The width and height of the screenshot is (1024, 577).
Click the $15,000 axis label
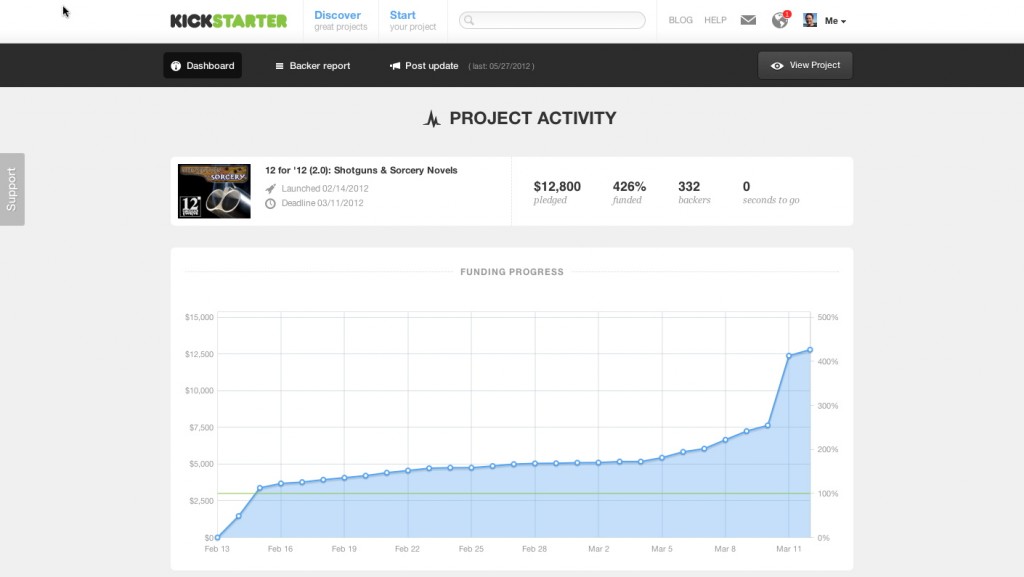199,317
